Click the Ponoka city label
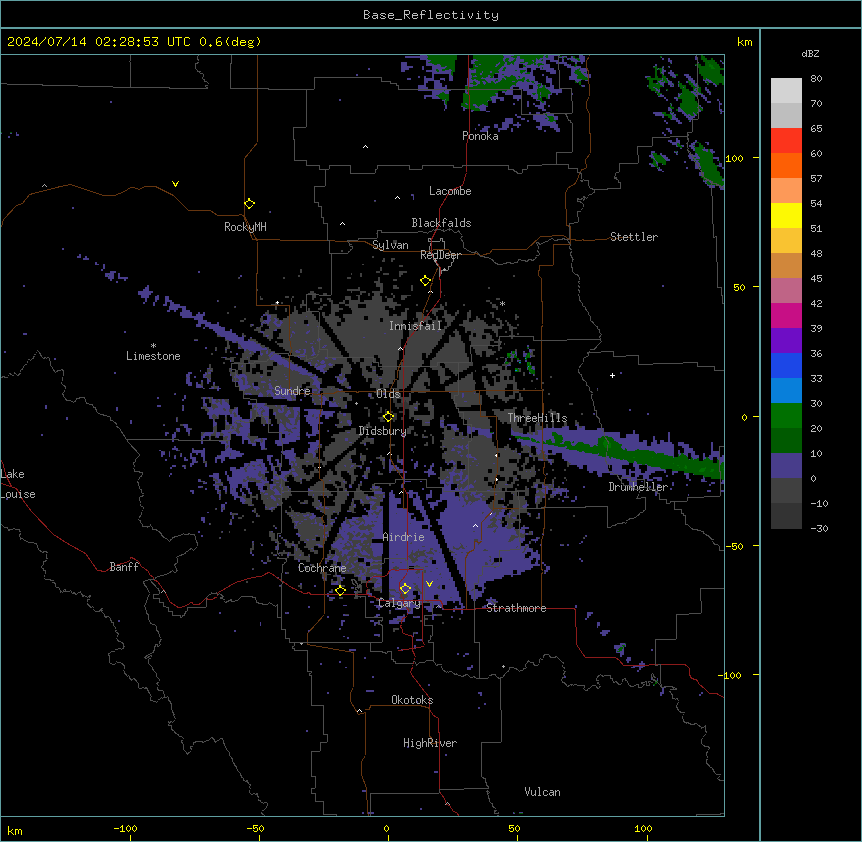Viewport: 862px width, 842px height. [x=480, y=136]
